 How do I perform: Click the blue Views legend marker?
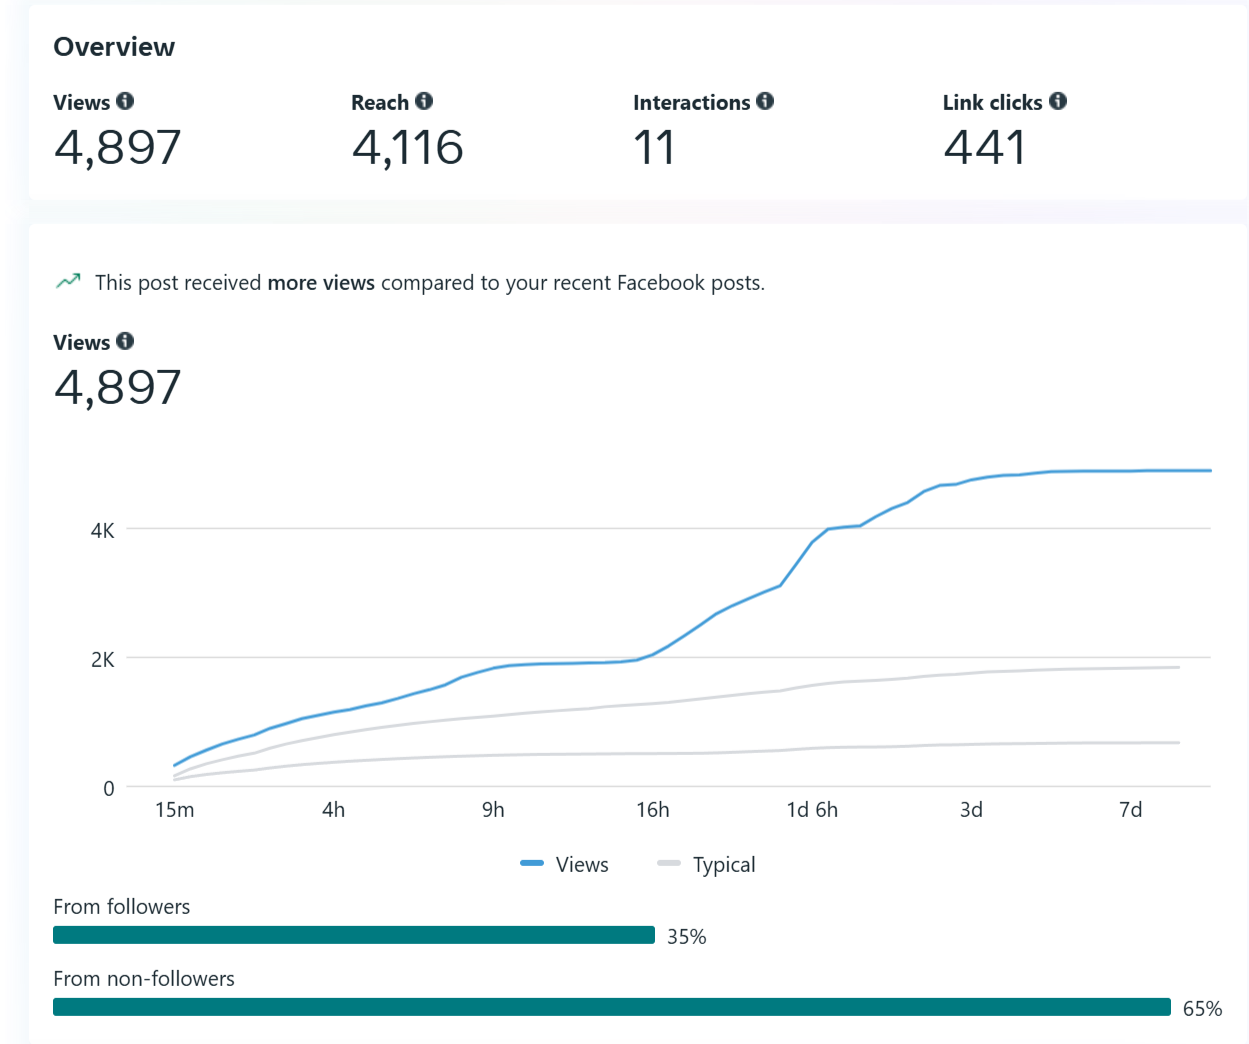click(531, 863)
